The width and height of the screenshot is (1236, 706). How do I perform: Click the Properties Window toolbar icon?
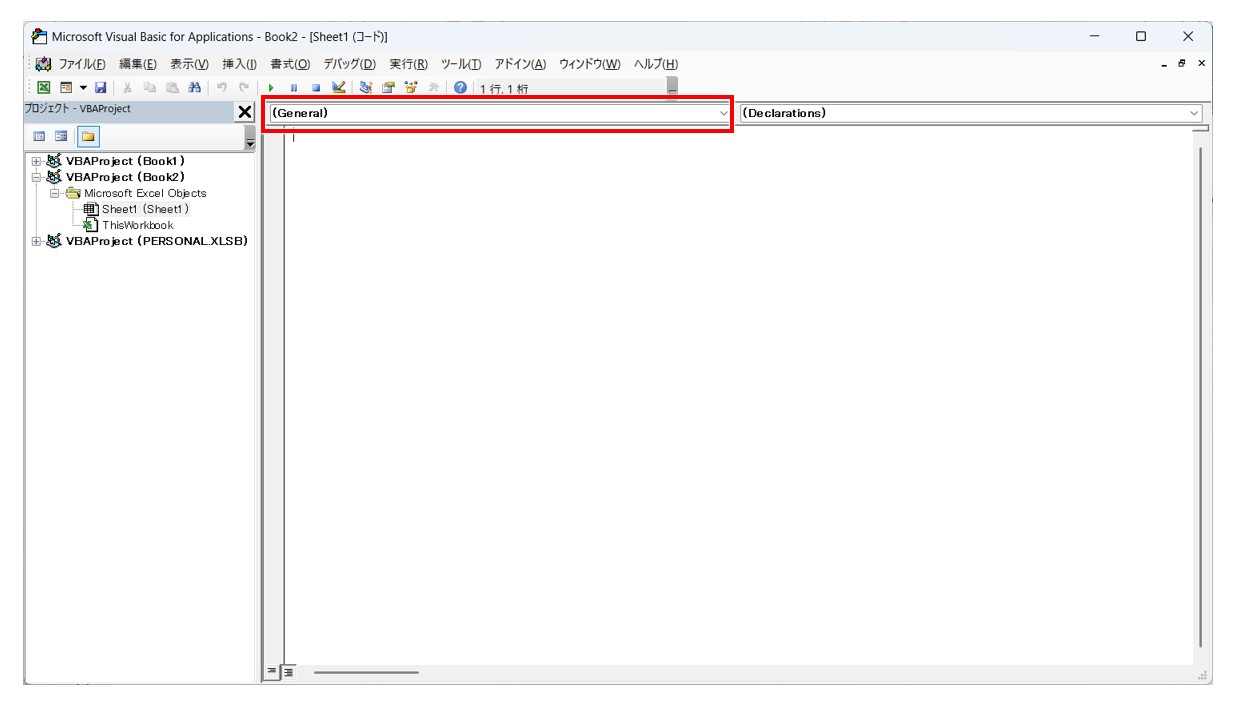[x=388, y=88]
